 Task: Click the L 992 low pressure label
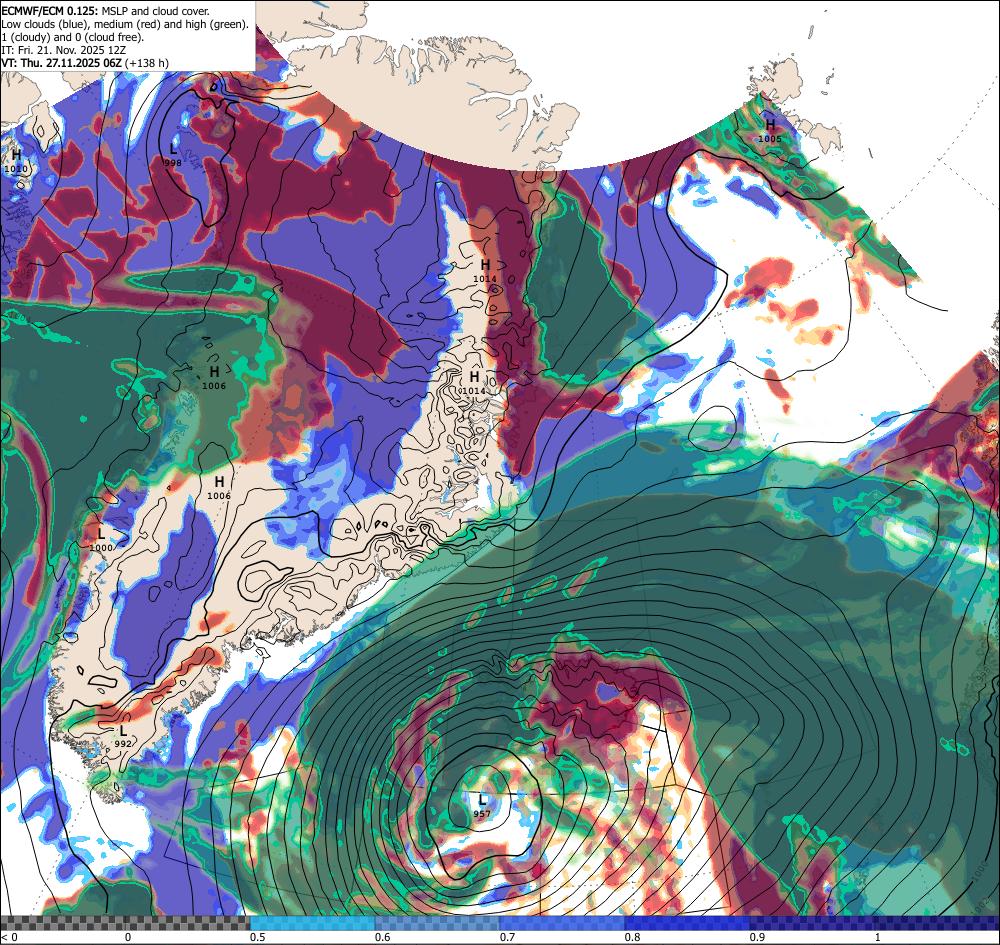(x=123, y=736)
